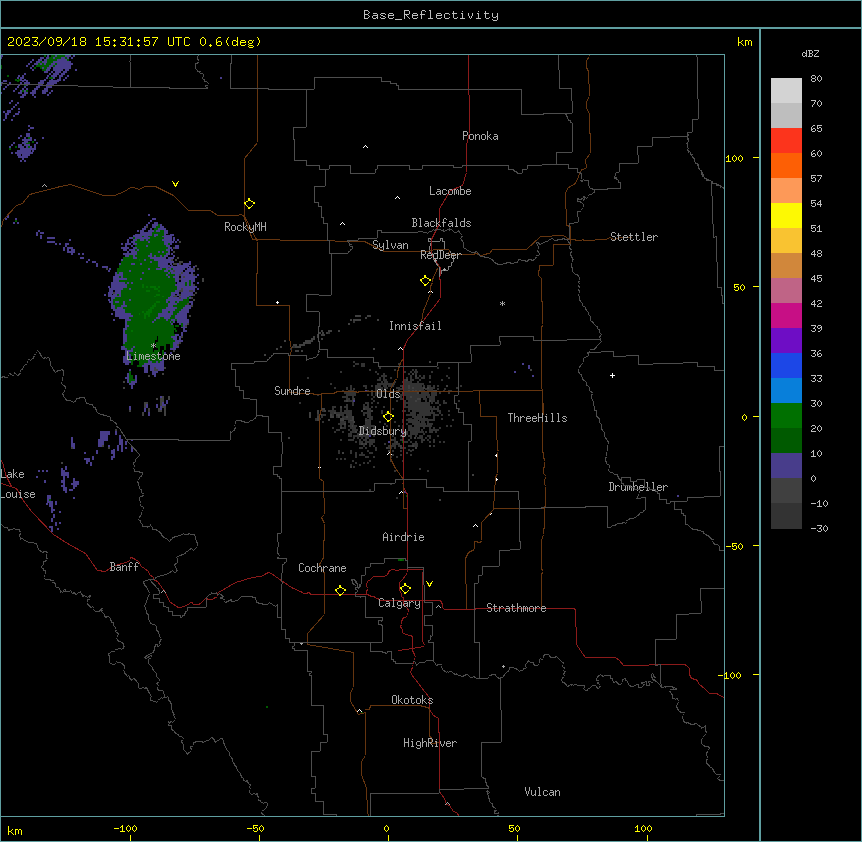Click the Airdrie city label
The image size is (862, 842).
coord(404,537)
